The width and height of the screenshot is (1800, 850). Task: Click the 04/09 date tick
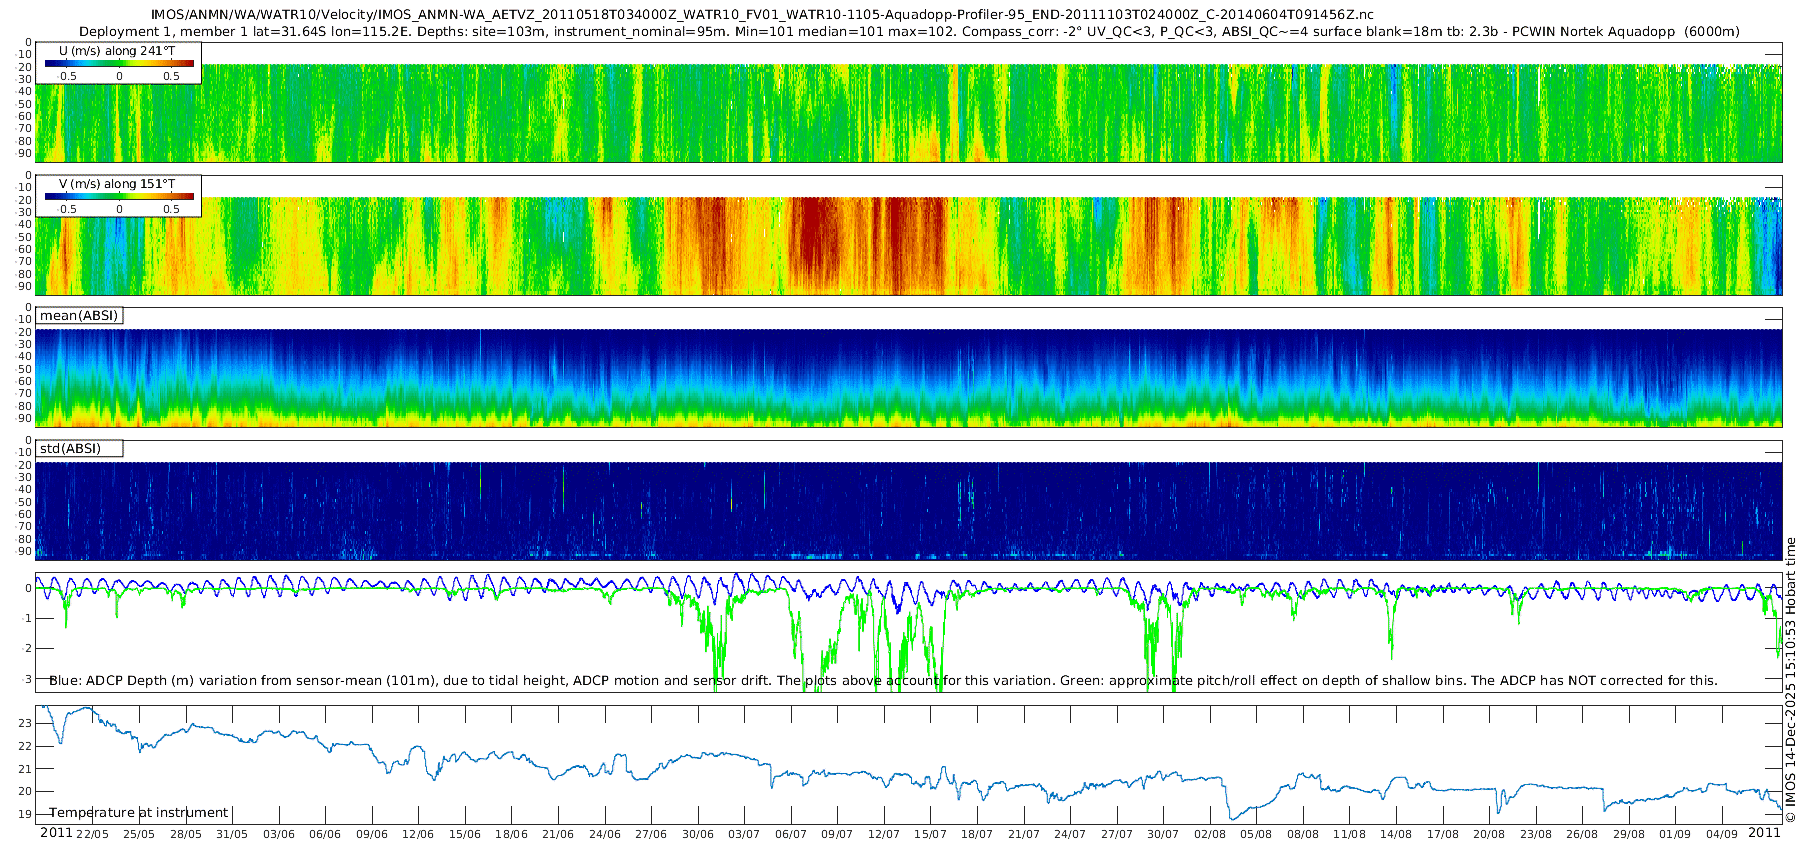point(1721,834)
